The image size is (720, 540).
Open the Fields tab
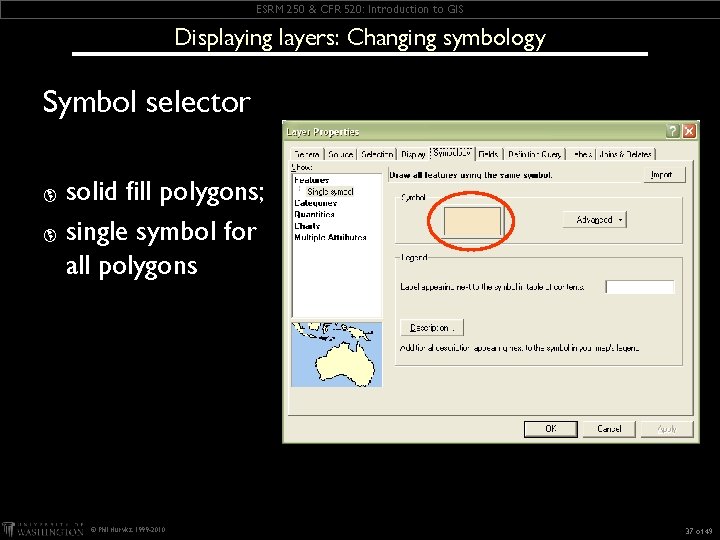pos(489,154)
